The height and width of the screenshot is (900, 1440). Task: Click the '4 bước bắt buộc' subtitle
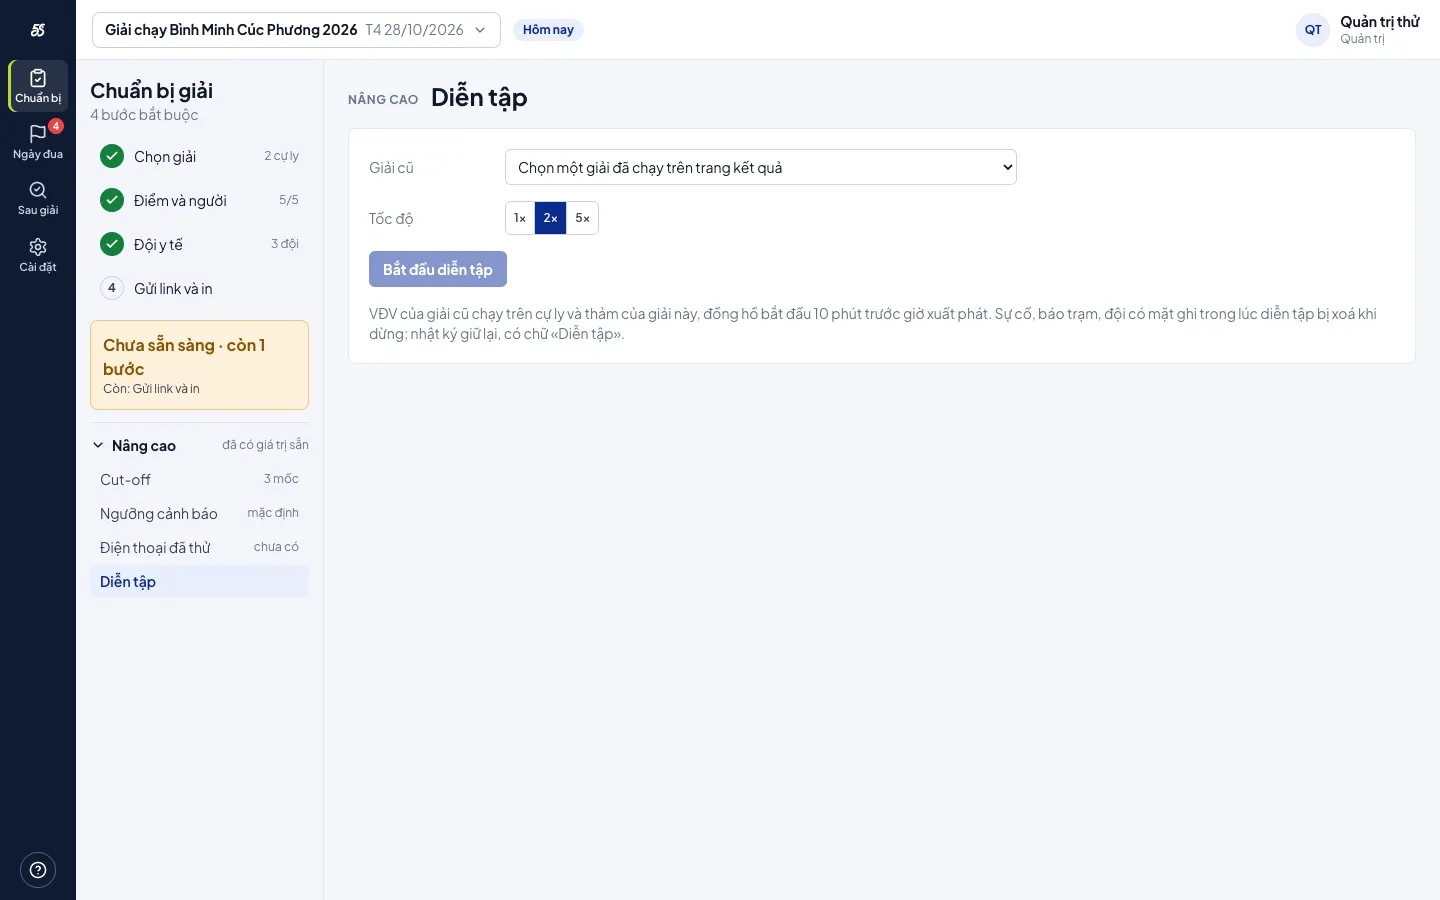pos(144,115)
